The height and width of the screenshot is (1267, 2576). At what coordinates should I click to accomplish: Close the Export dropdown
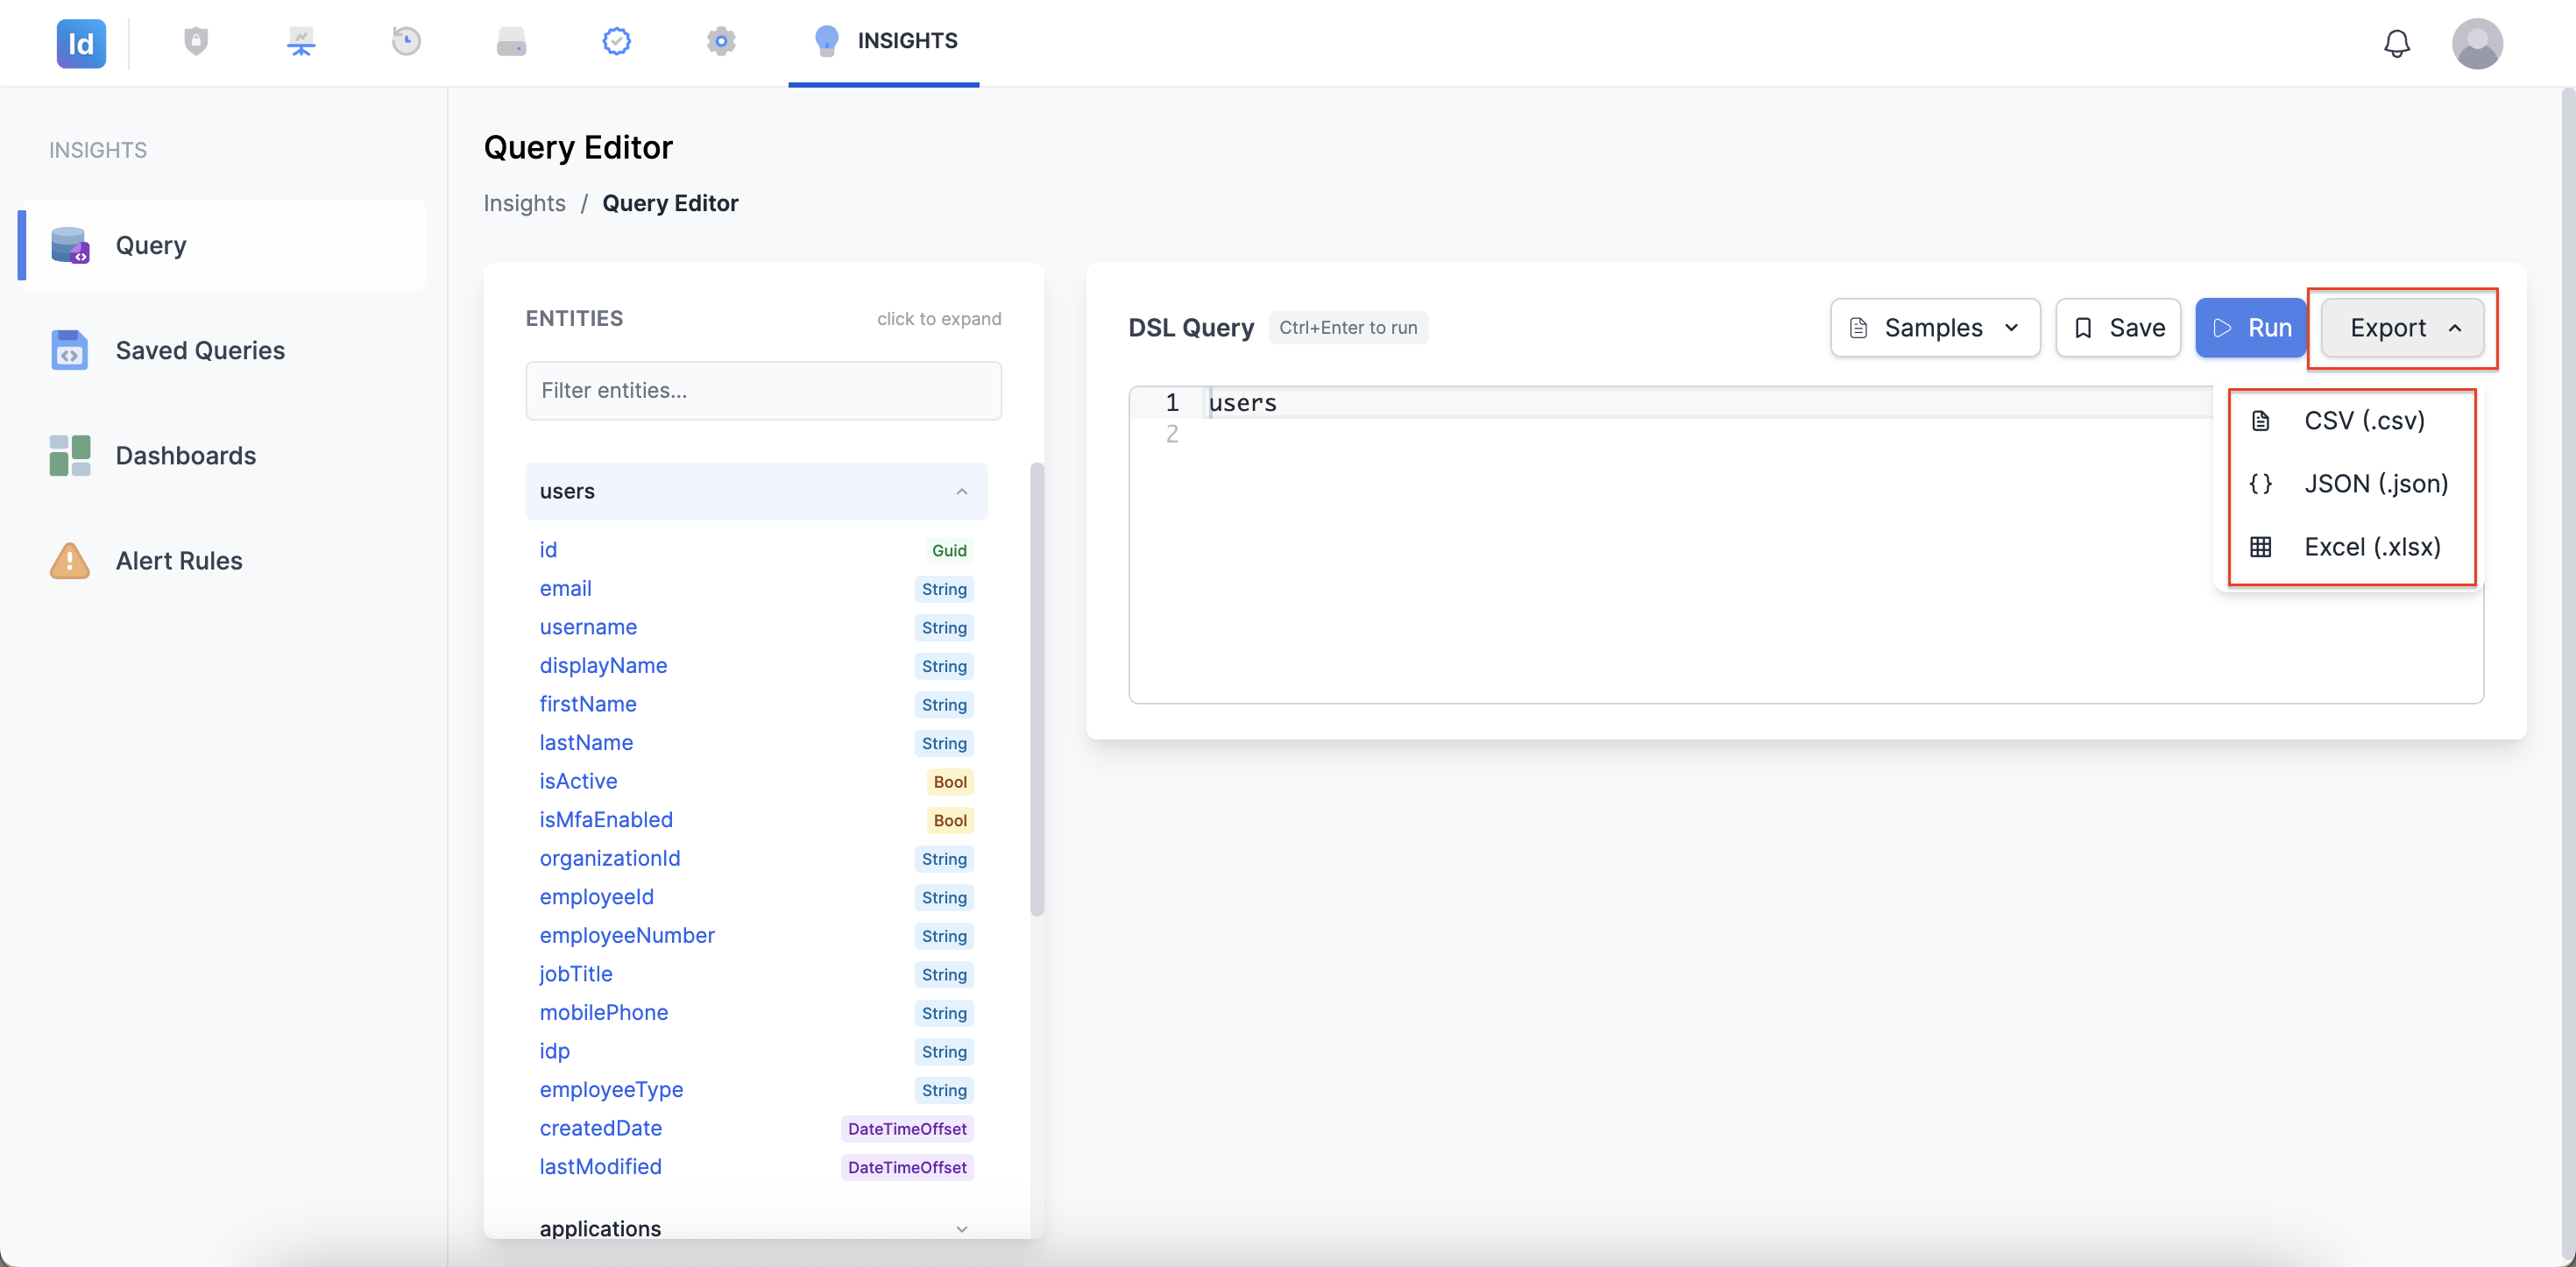click(2402, 327)
